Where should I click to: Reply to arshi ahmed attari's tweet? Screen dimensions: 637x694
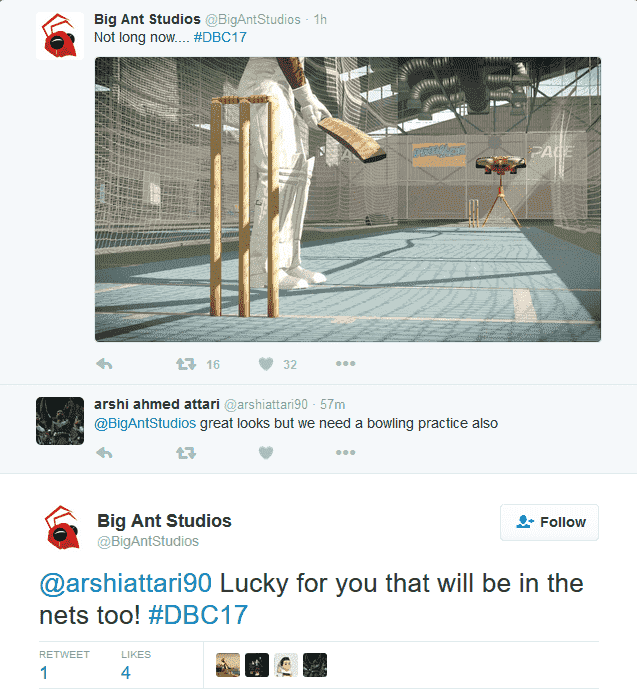pyautogui.click(x=104, y=453)
